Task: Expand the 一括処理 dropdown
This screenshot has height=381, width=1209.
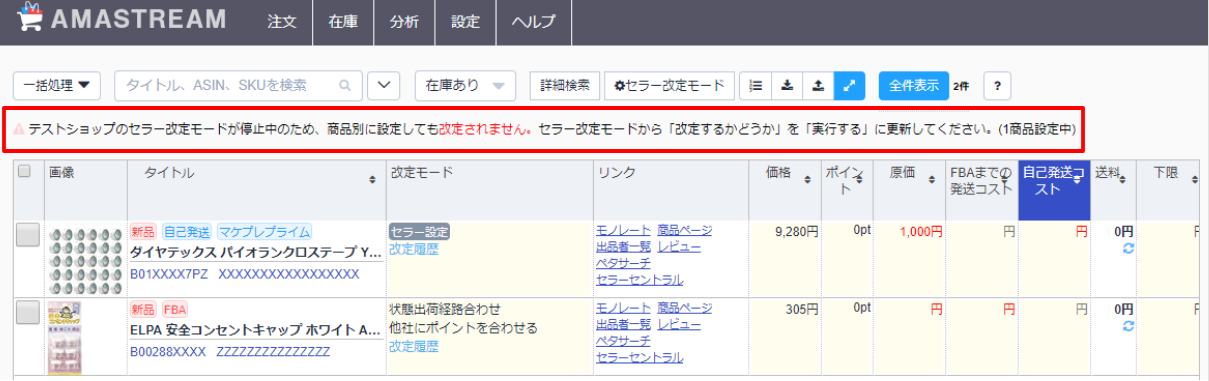Action: pyautogui.click(x=56, y=86)
